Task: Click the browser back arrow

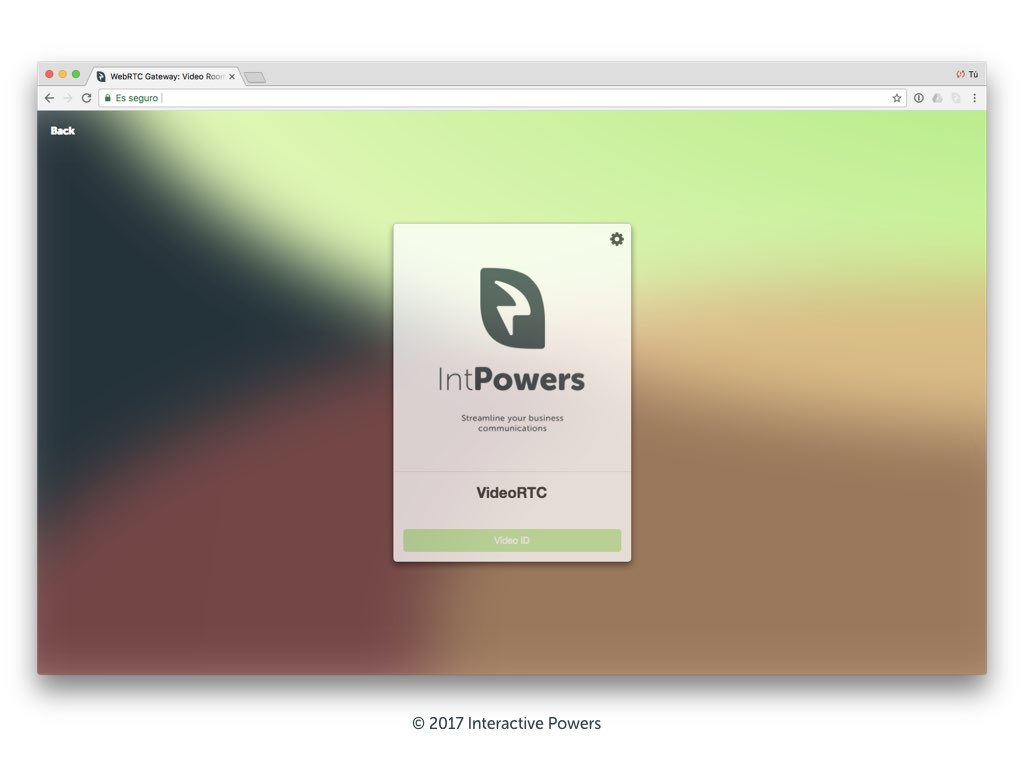Action: 49,98
